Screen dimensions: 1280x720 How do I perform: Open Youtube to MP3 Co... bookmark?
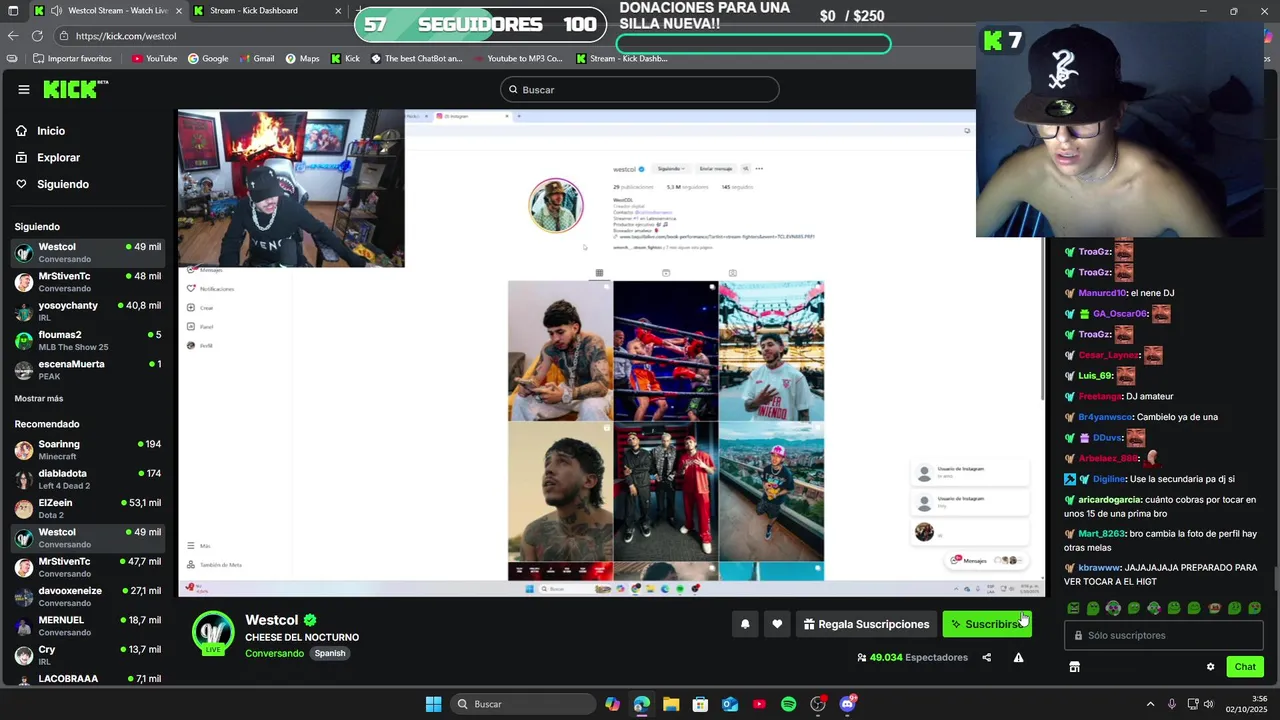point(517,59)
